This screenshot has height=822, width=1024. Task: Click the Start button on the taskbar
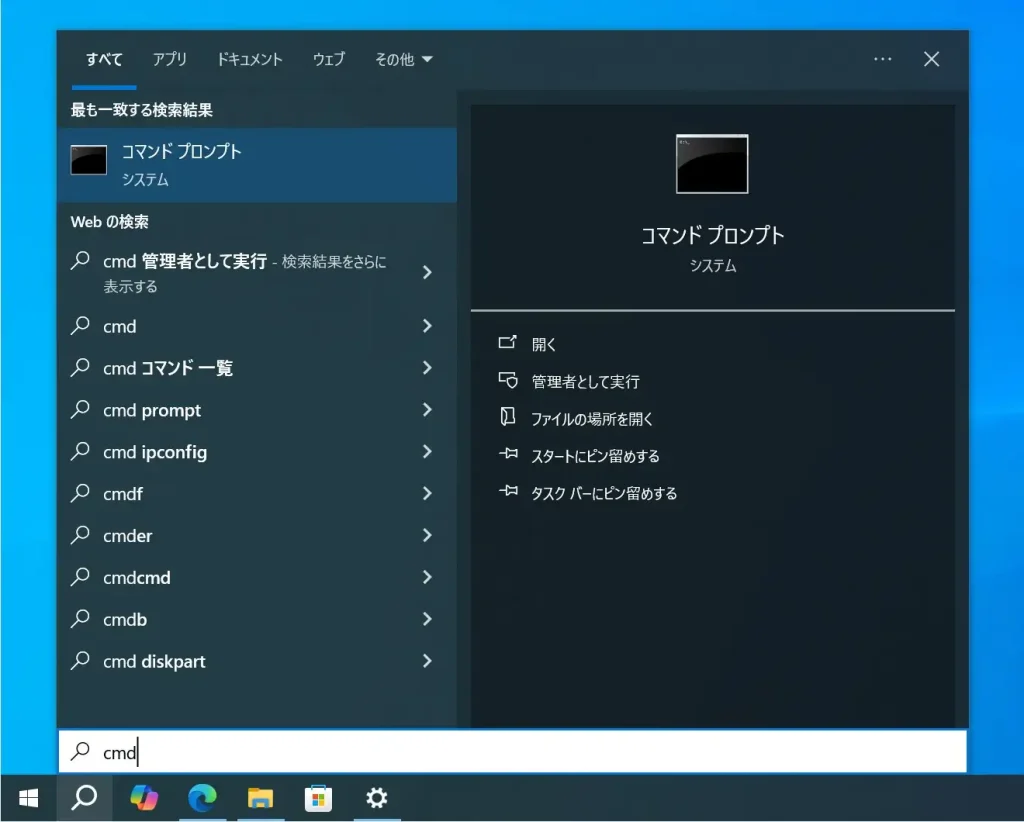[27, 798]
